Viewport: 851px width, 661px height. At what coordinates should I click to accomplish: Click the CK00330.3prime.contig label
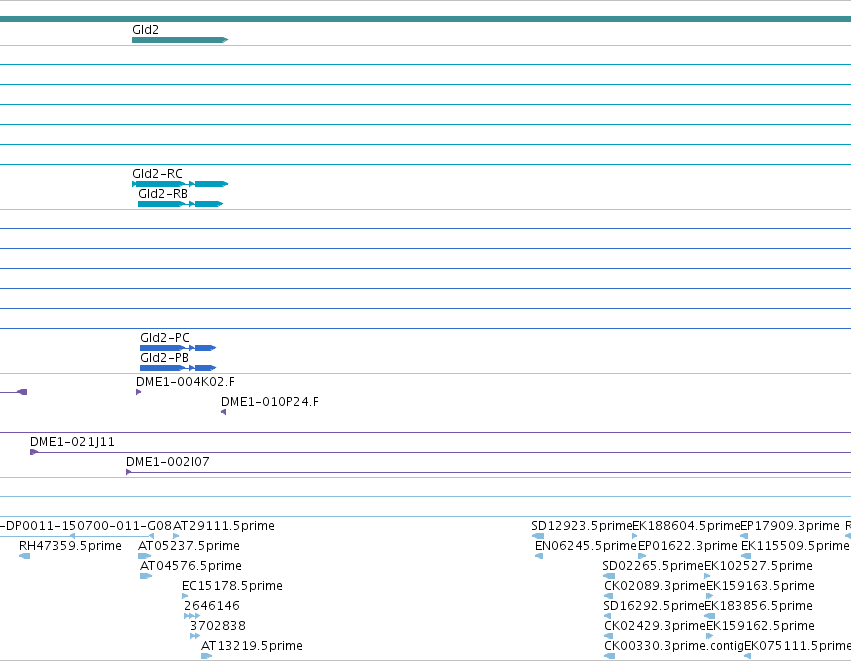(x=674, y=646)
